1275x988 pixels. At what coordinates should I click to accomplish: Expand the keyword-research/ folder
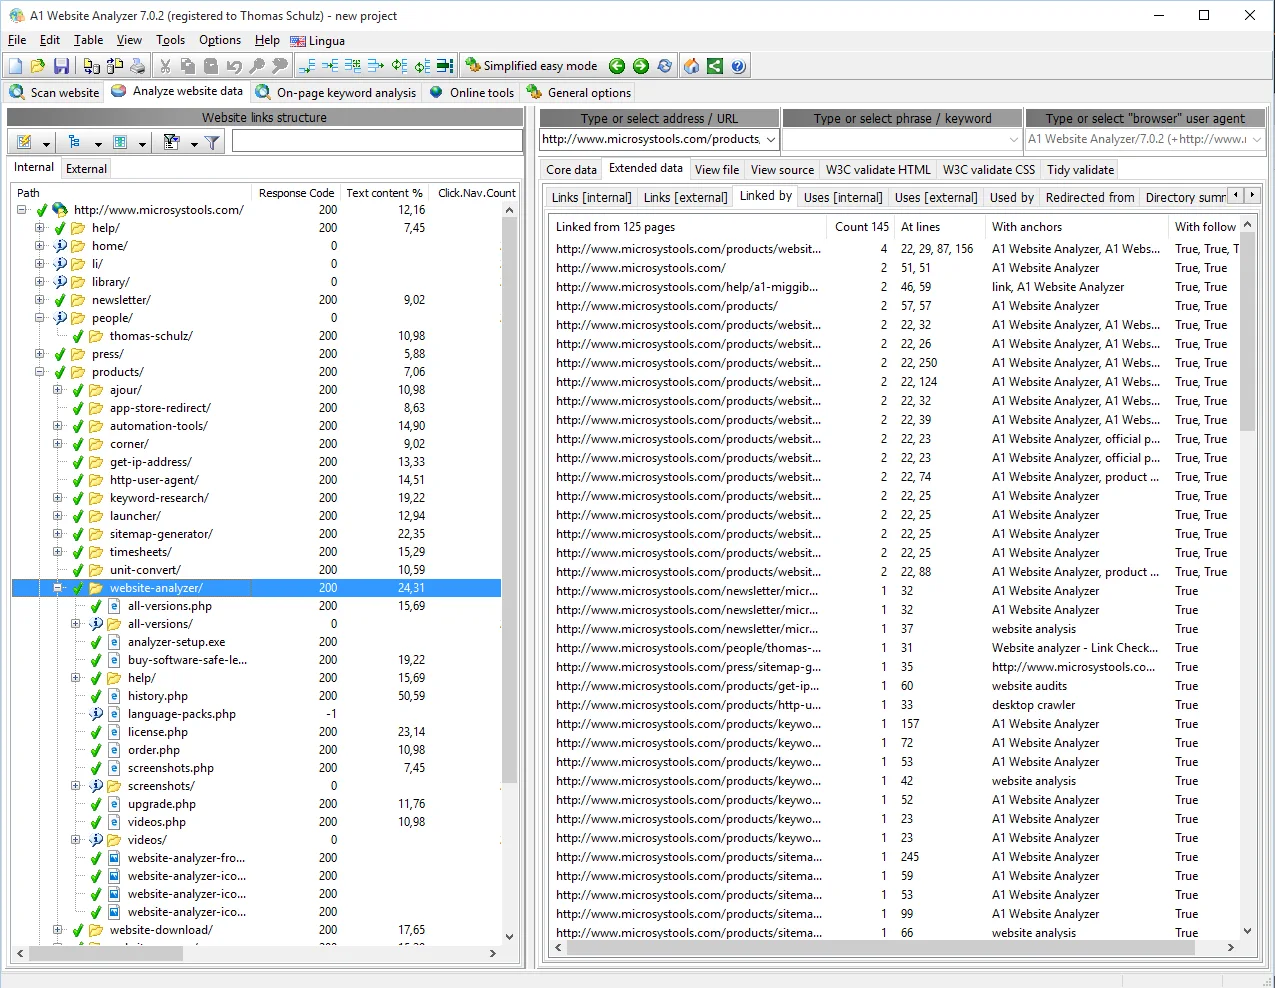[x=58, y=498]
